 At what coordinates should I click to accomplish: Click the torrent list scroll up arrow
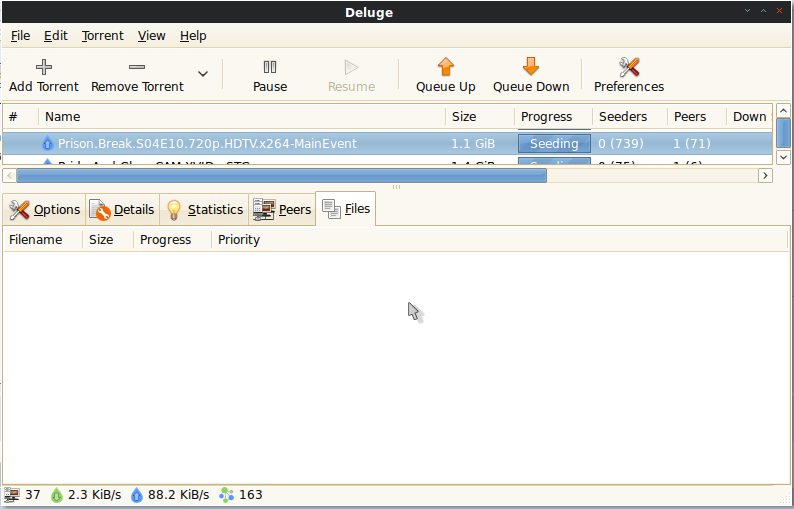[783, 111]
